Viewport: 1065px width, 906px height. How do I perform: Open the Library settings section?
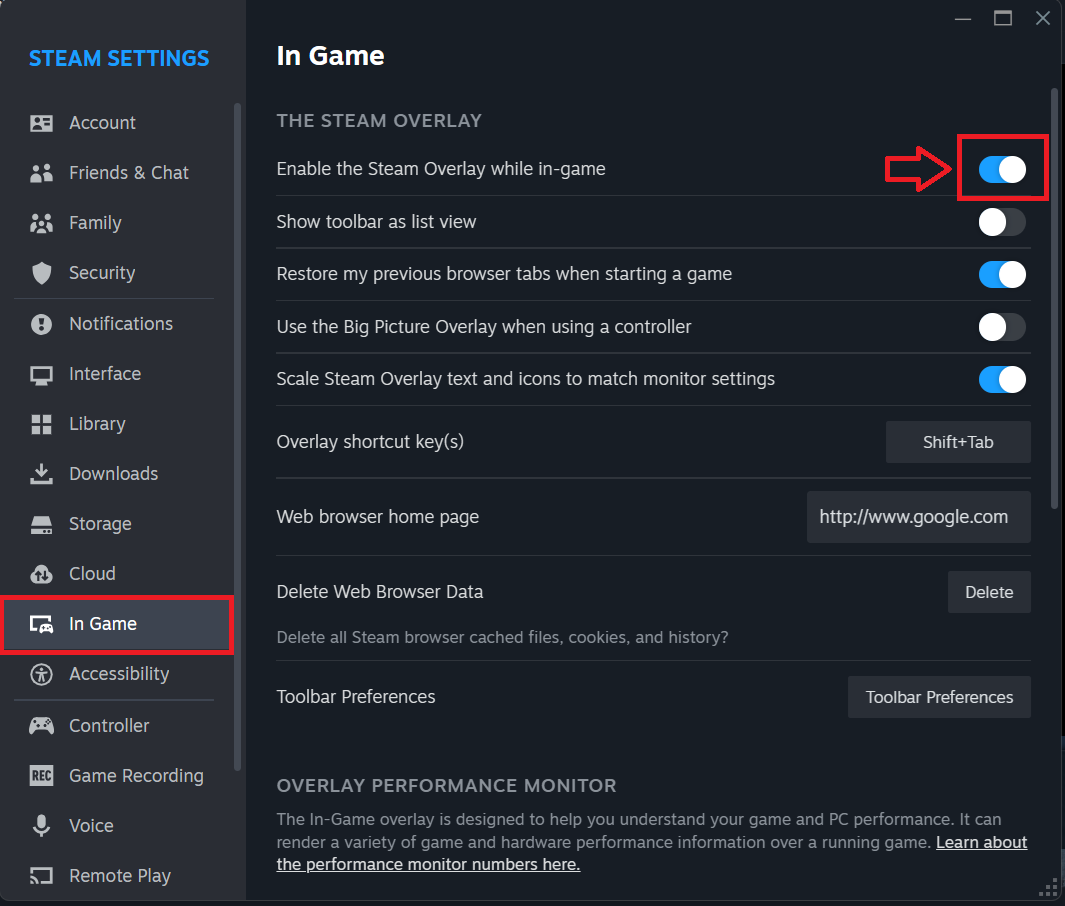click(97, 424)
